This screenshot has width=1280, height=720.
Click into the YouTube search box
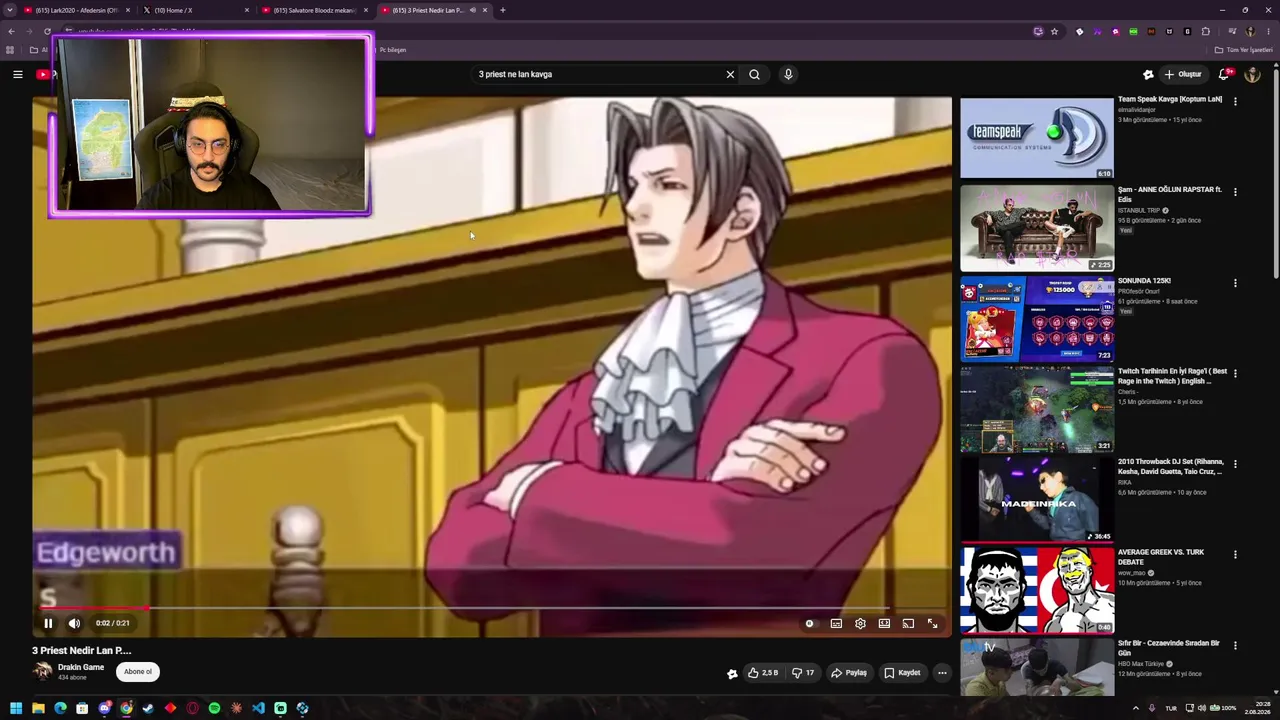click(x=598, y=74)
